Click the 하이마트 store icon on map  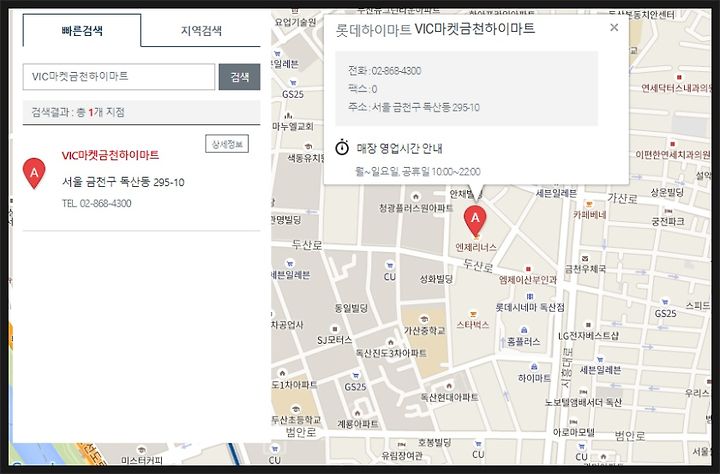coord(534,367)
